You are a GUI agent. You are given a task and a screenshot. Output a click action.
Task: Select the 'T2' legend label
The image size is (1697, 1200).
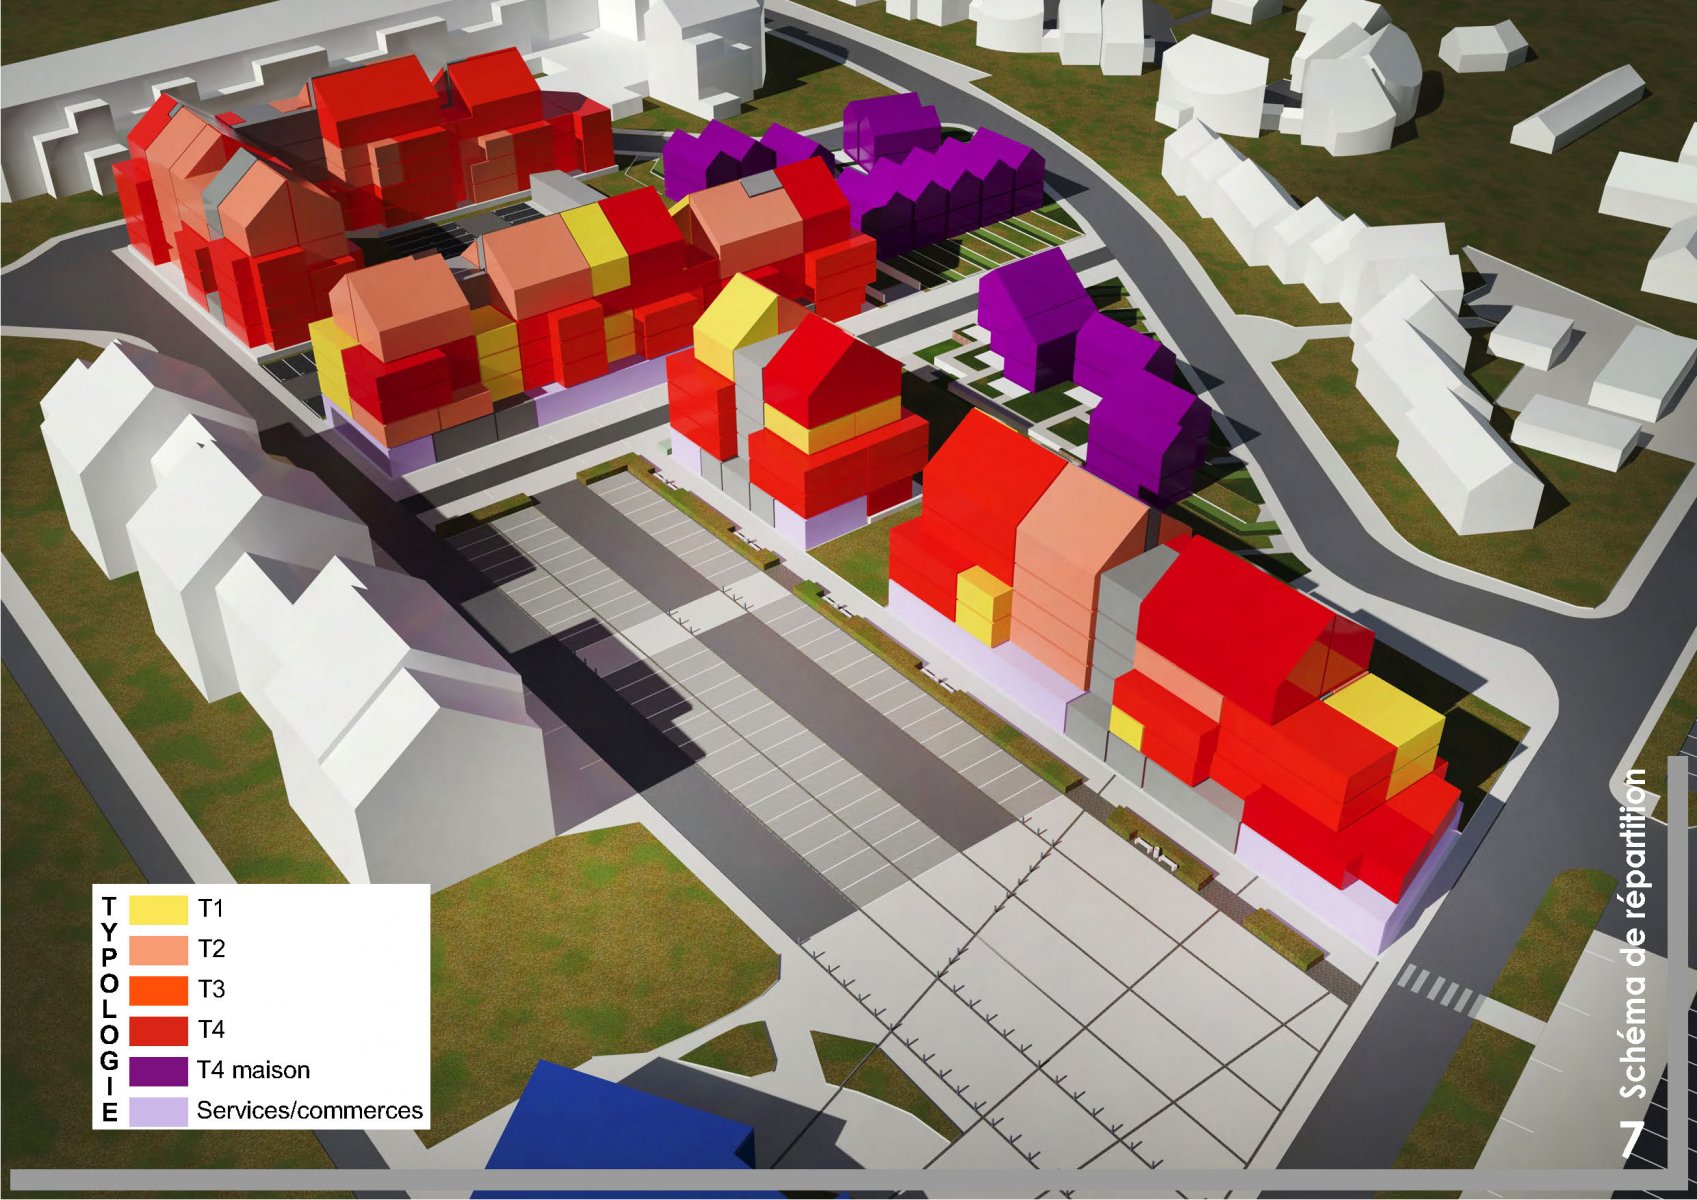pyautogui.click(x=211, y=949)
